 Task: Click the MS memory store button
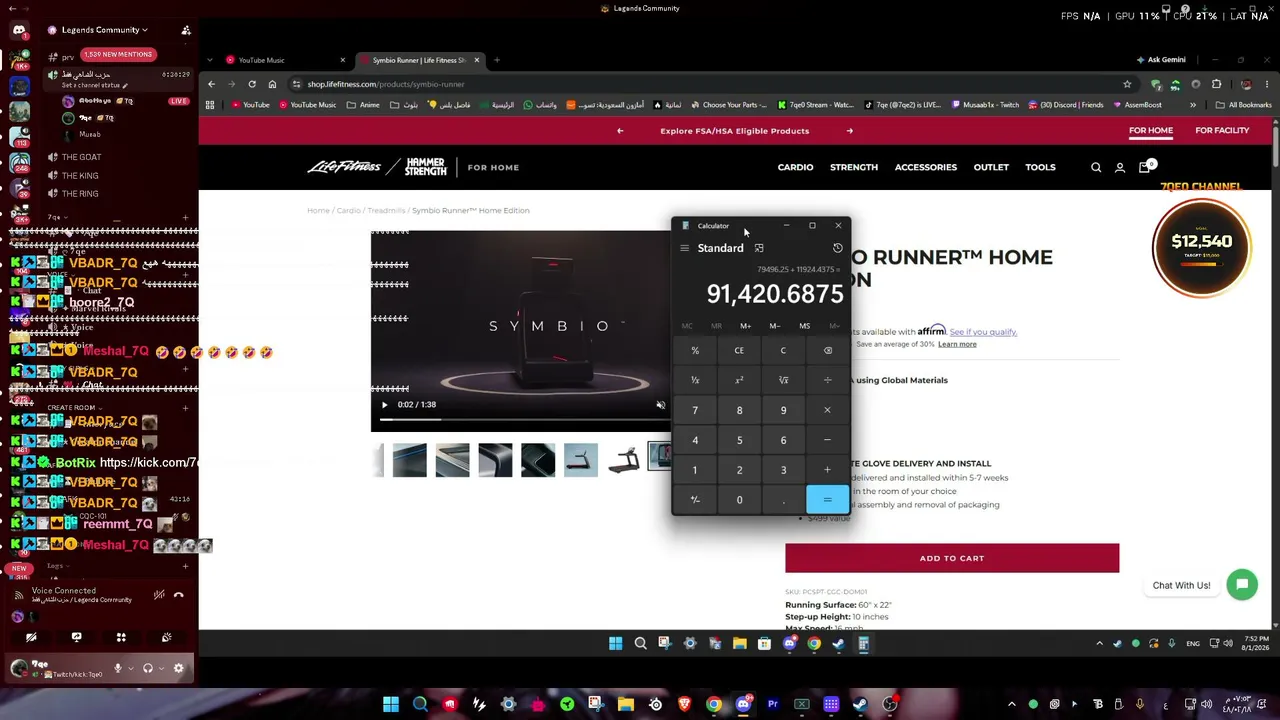804,326
